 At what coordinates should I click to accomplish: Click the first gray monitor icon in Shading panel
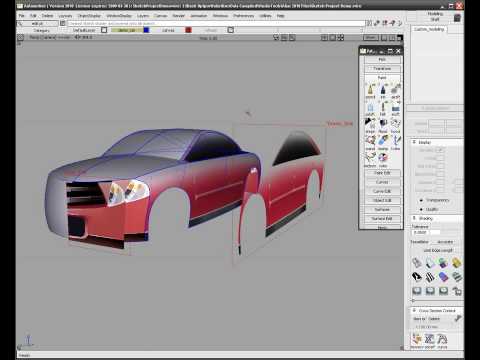pyautogui.click(x=417, y=291)
